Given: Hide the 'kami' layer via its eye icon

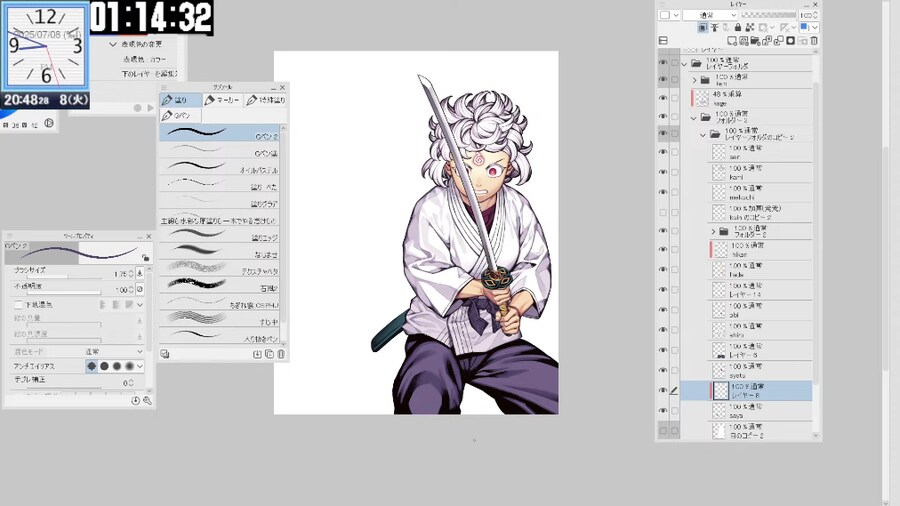Looking at the screenshot, I should coord(663,172).
